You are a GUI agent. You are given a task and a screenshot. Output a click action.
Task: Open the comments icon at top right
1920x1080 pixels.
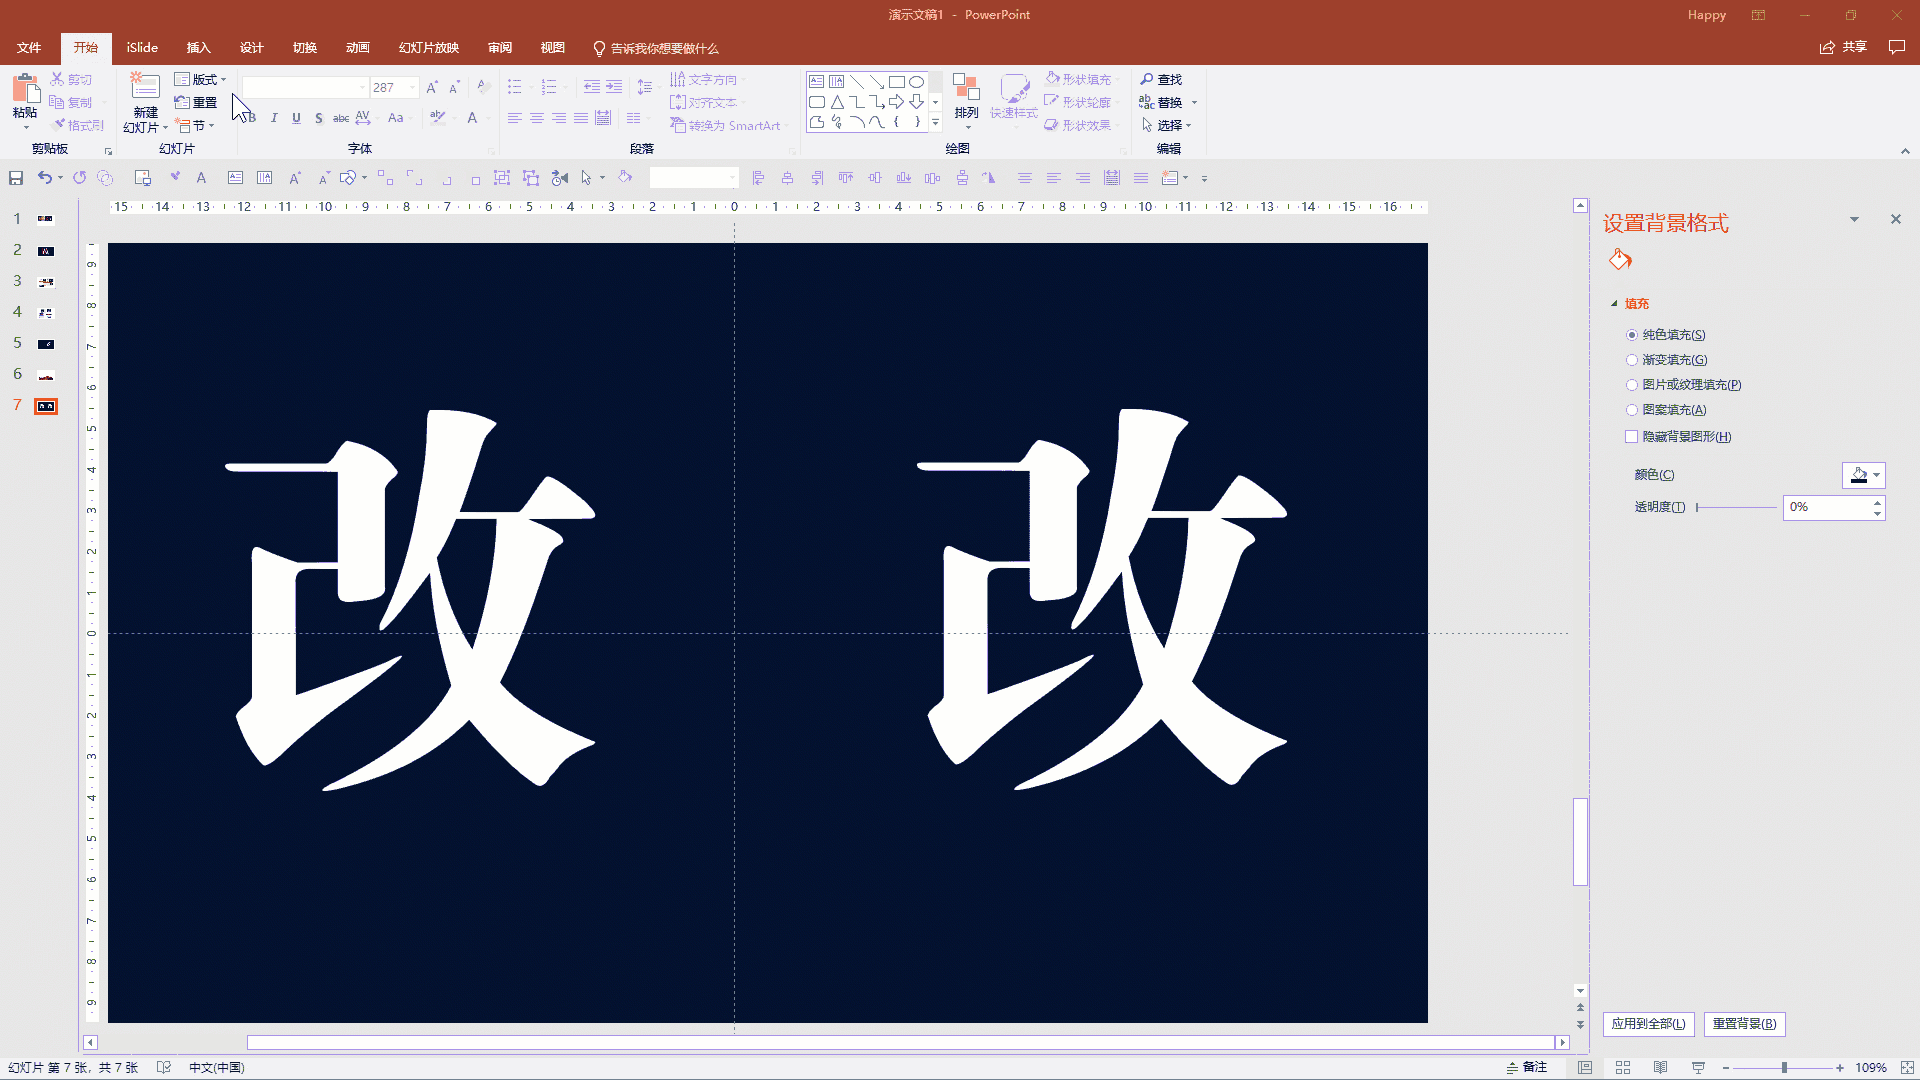[1896, 47]
